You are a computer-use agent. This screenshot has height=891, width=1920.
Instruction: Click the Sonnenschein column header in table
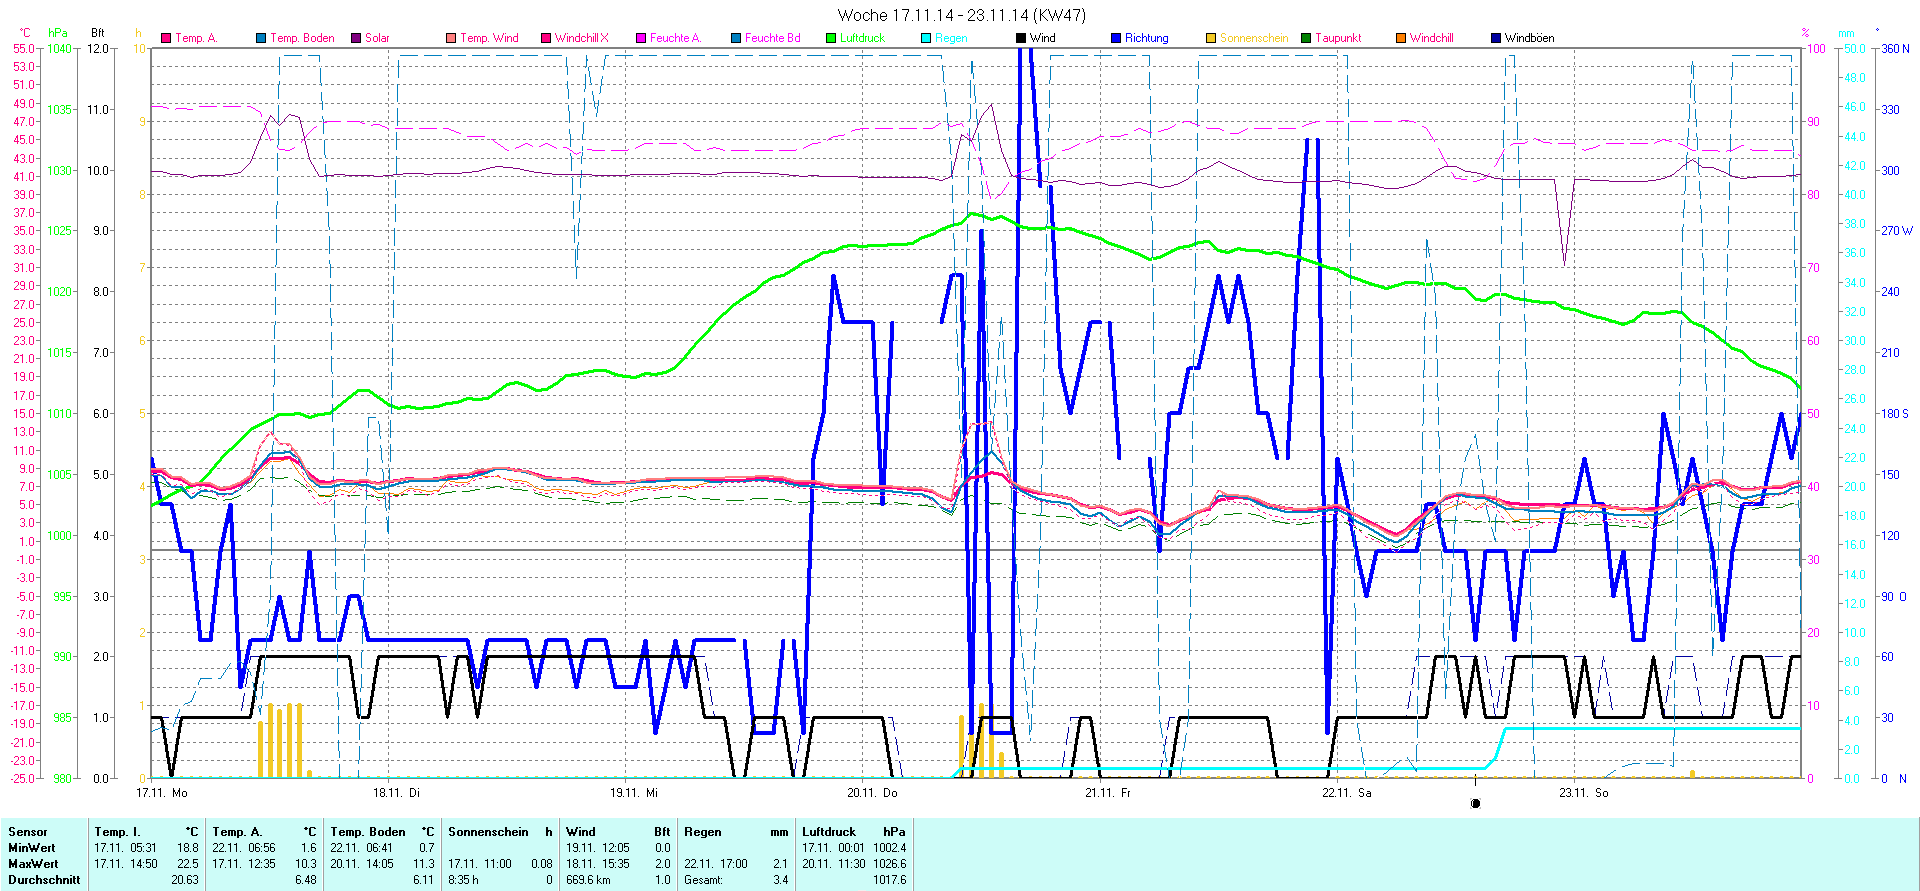[x=488, y=832]
